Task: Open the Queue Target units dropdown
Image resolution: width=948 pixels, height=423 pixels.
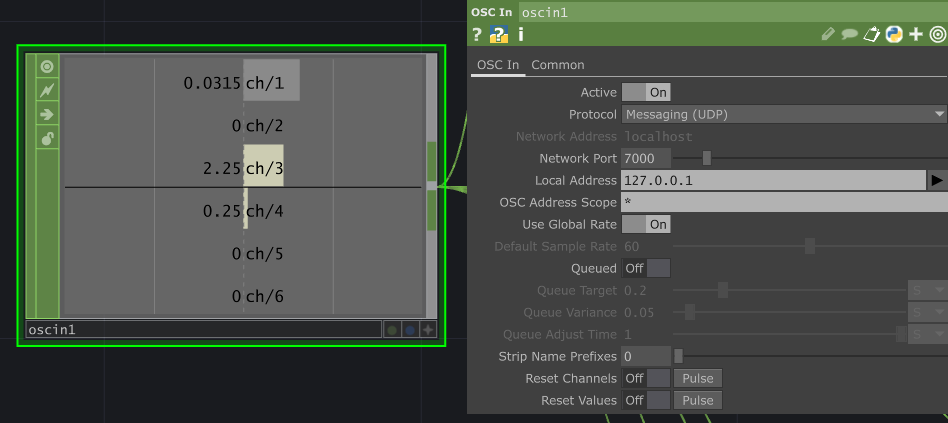Action: point(927,291)
